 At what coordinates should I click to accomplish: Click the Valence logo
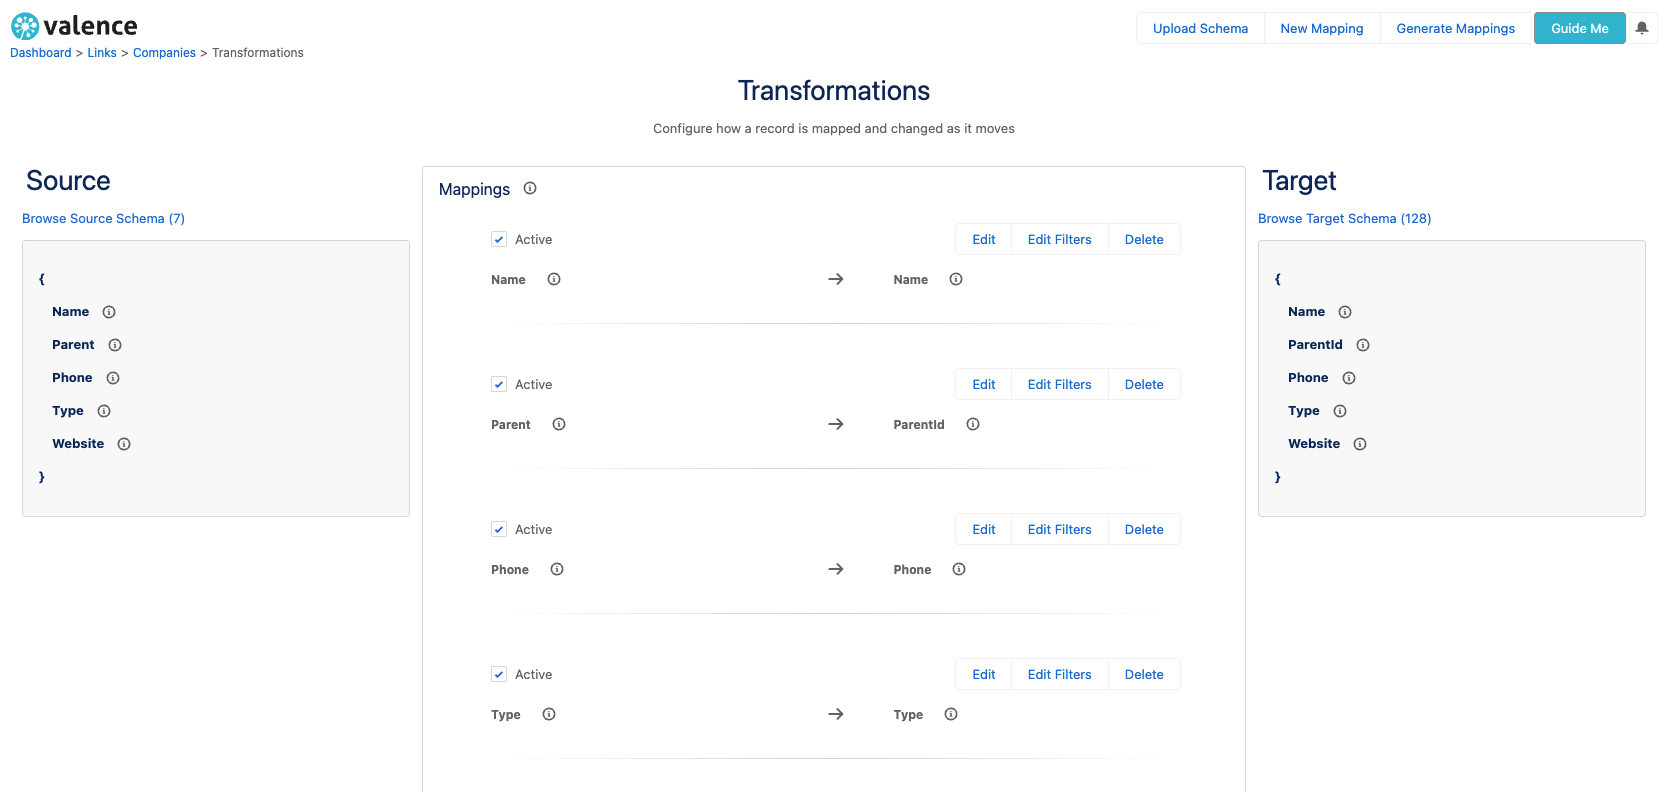pyautogui.click(x=74, y=26)
